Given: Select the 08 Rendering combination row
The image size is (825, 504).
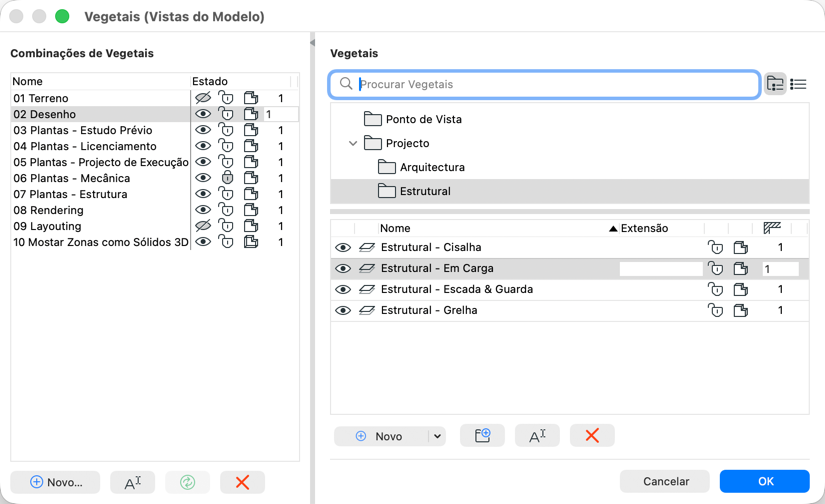Looking at the screenshot, I should (155, 210).
